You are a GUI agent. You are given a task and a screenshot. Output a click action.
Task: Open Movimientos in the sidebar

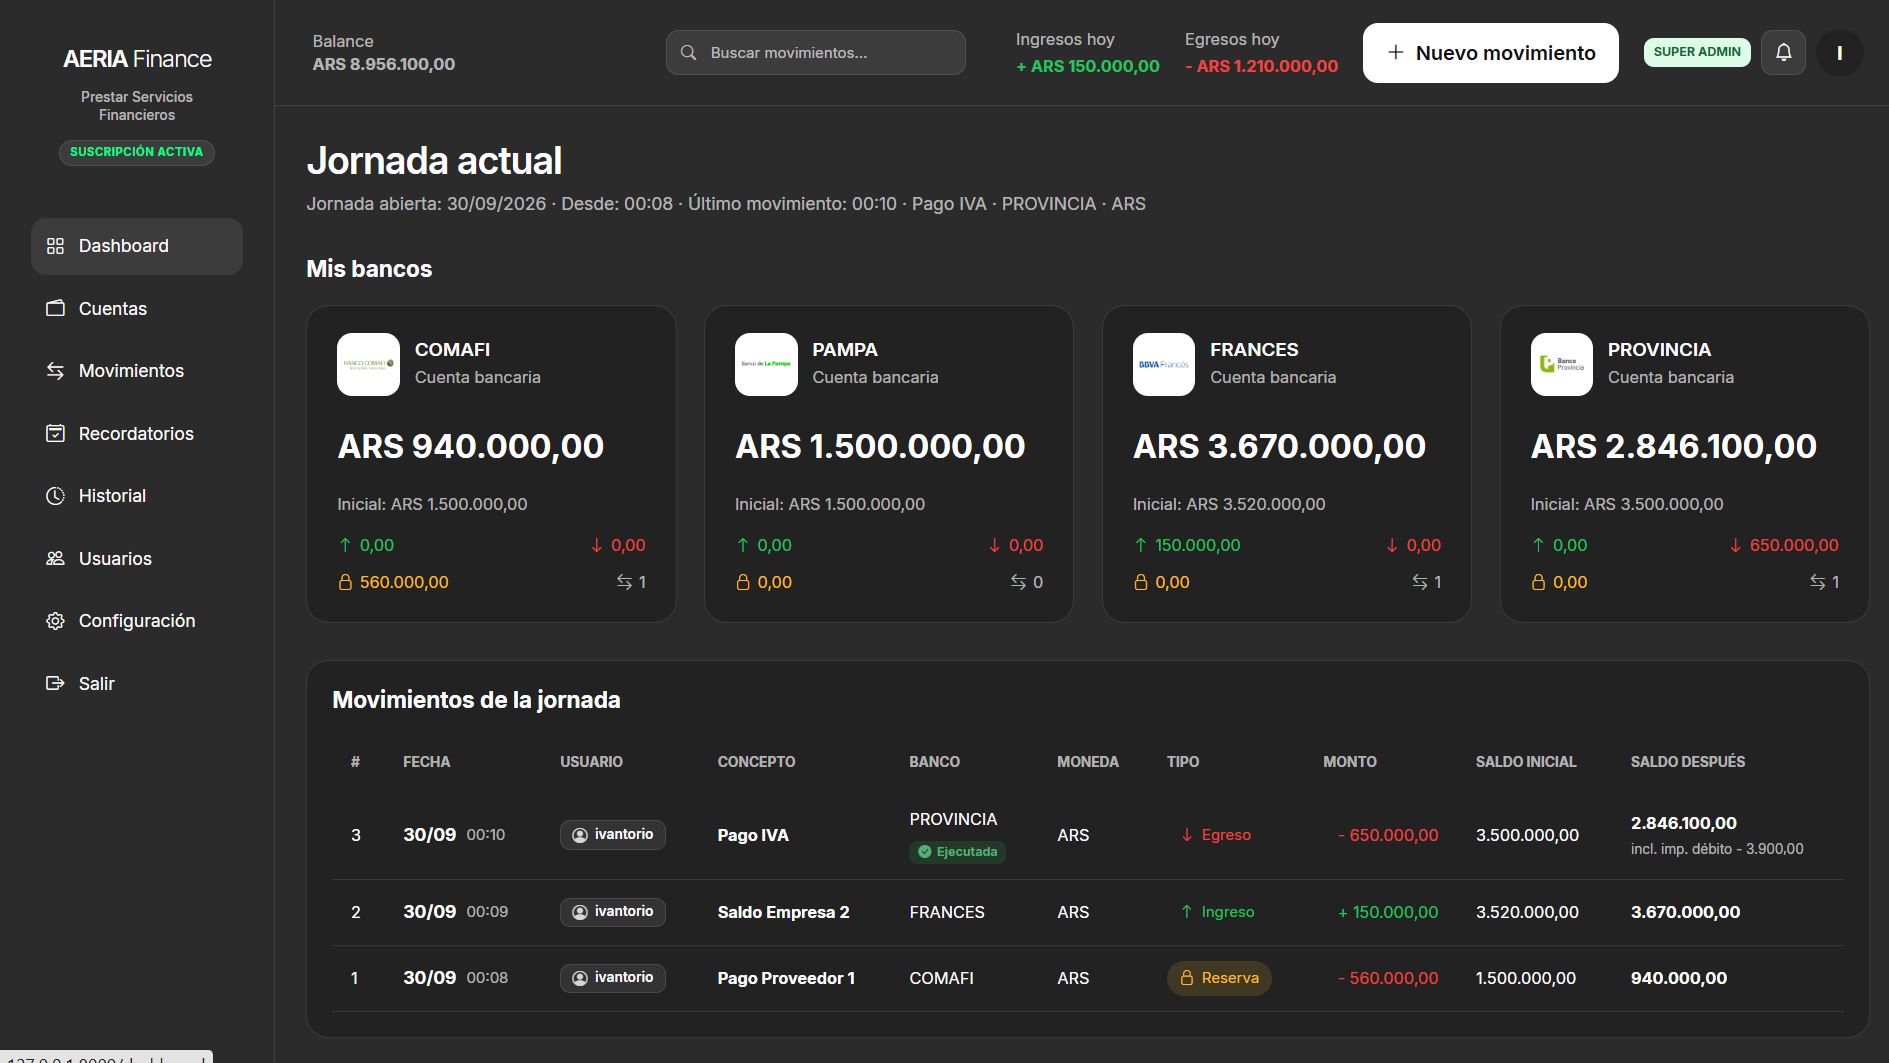(x=137, y=371)
